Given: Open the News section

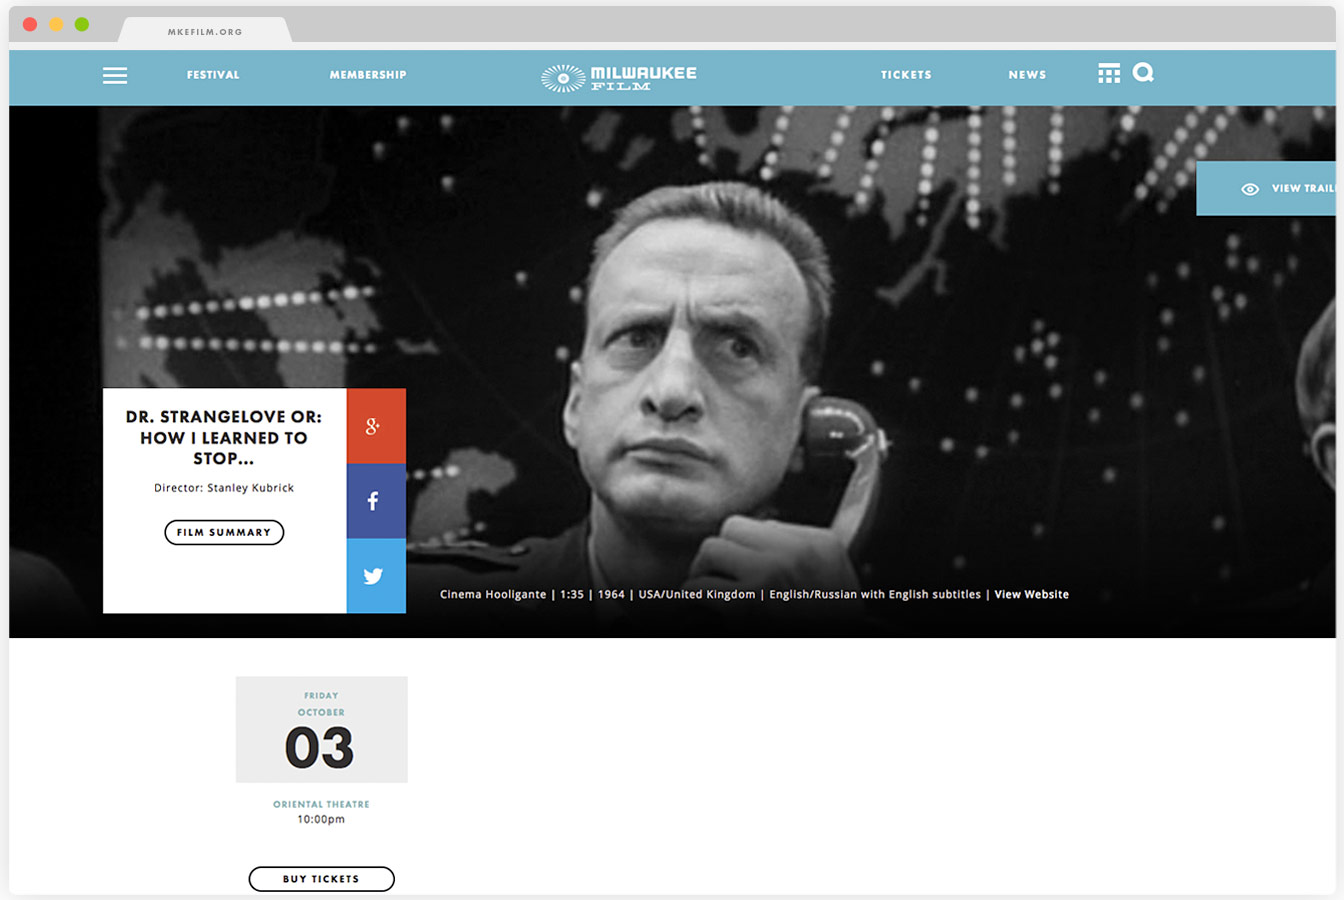Looking at the screenshot, I should (x=1027, y=75).
